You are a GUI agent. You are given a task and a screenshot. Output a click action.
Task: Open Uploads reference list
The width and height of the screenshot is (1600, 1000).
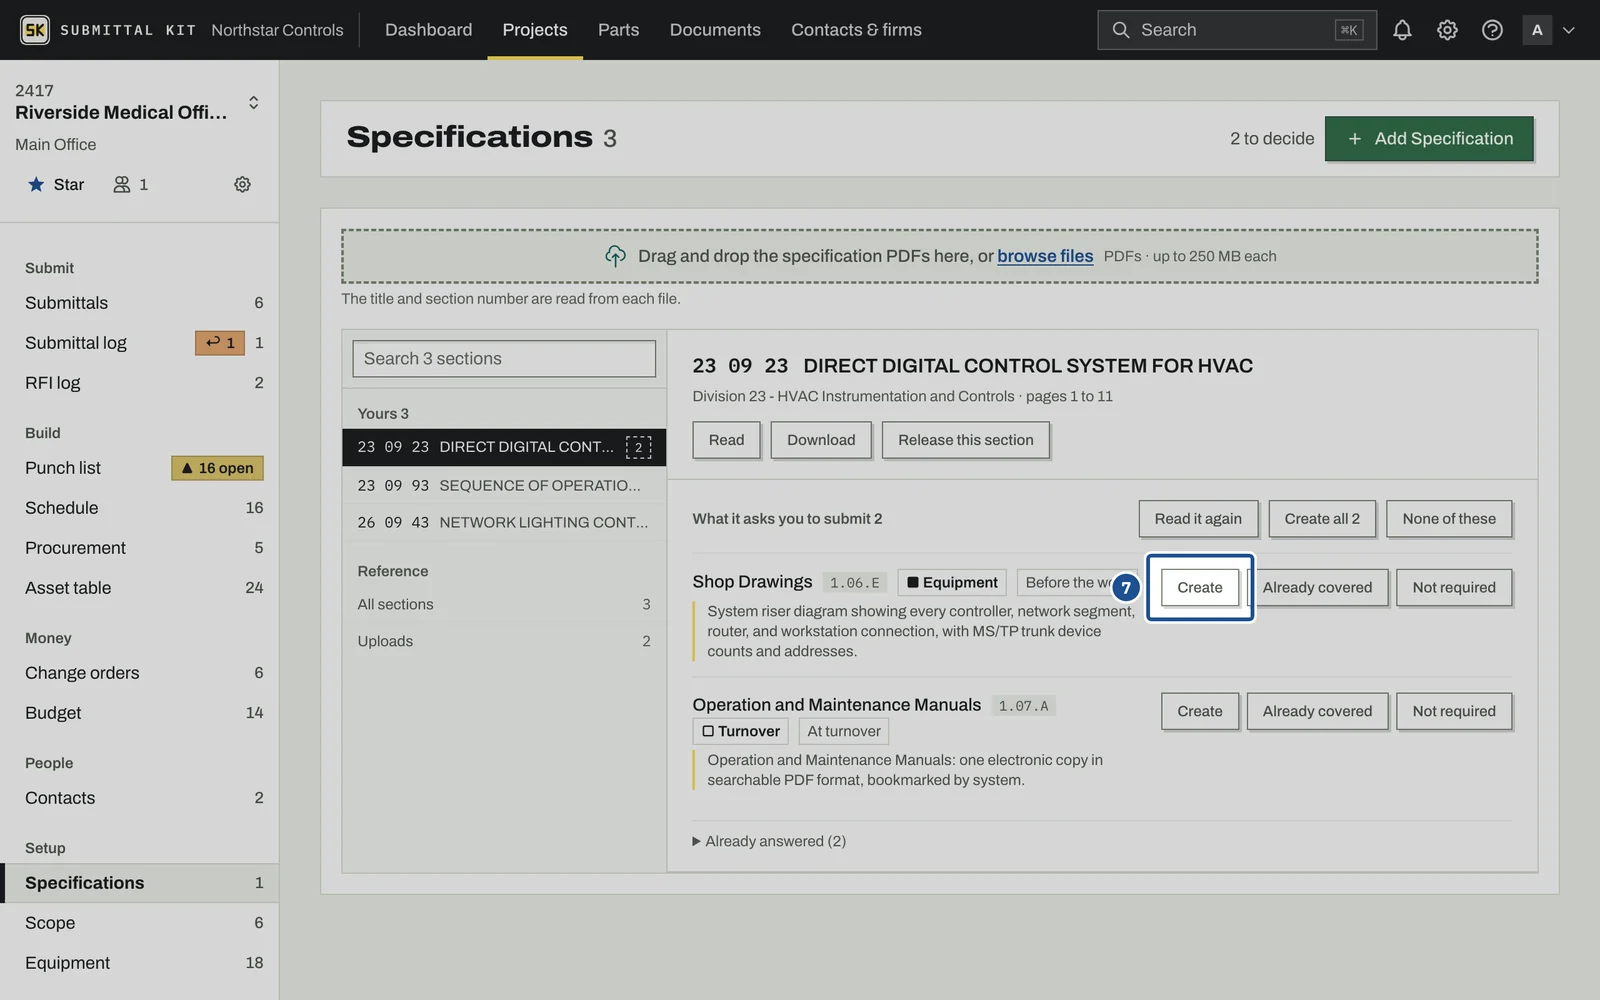tap(504, 642)
